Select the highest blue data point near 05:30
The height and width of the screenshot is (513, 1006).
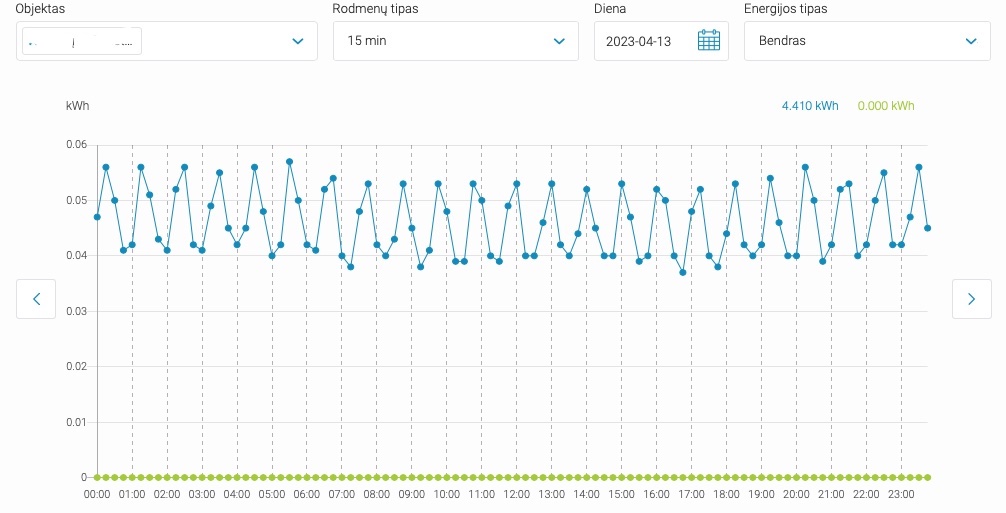pos(289,161)
